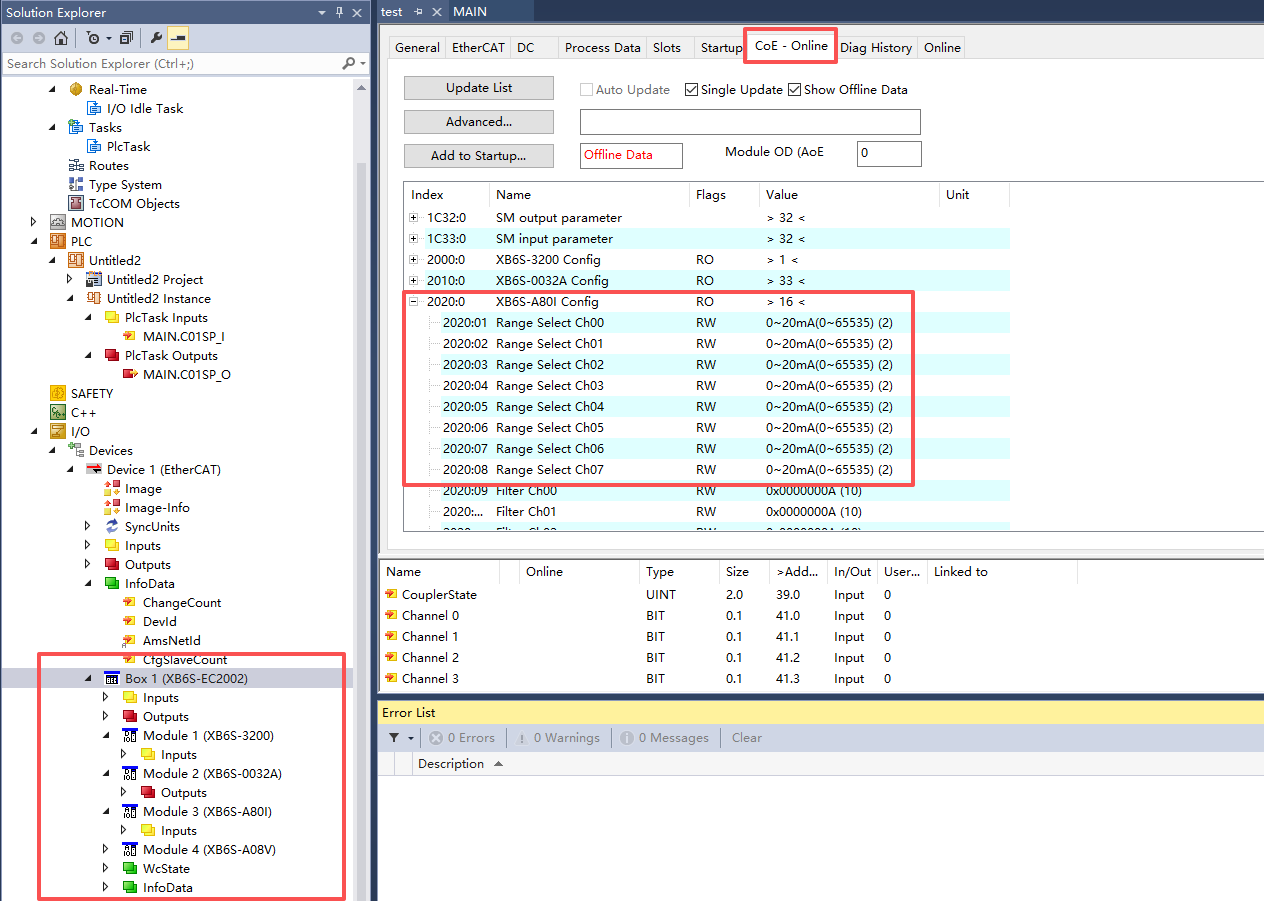
Task: Toggle the Auto Update checkbox
Action: [x=587, y=90]
